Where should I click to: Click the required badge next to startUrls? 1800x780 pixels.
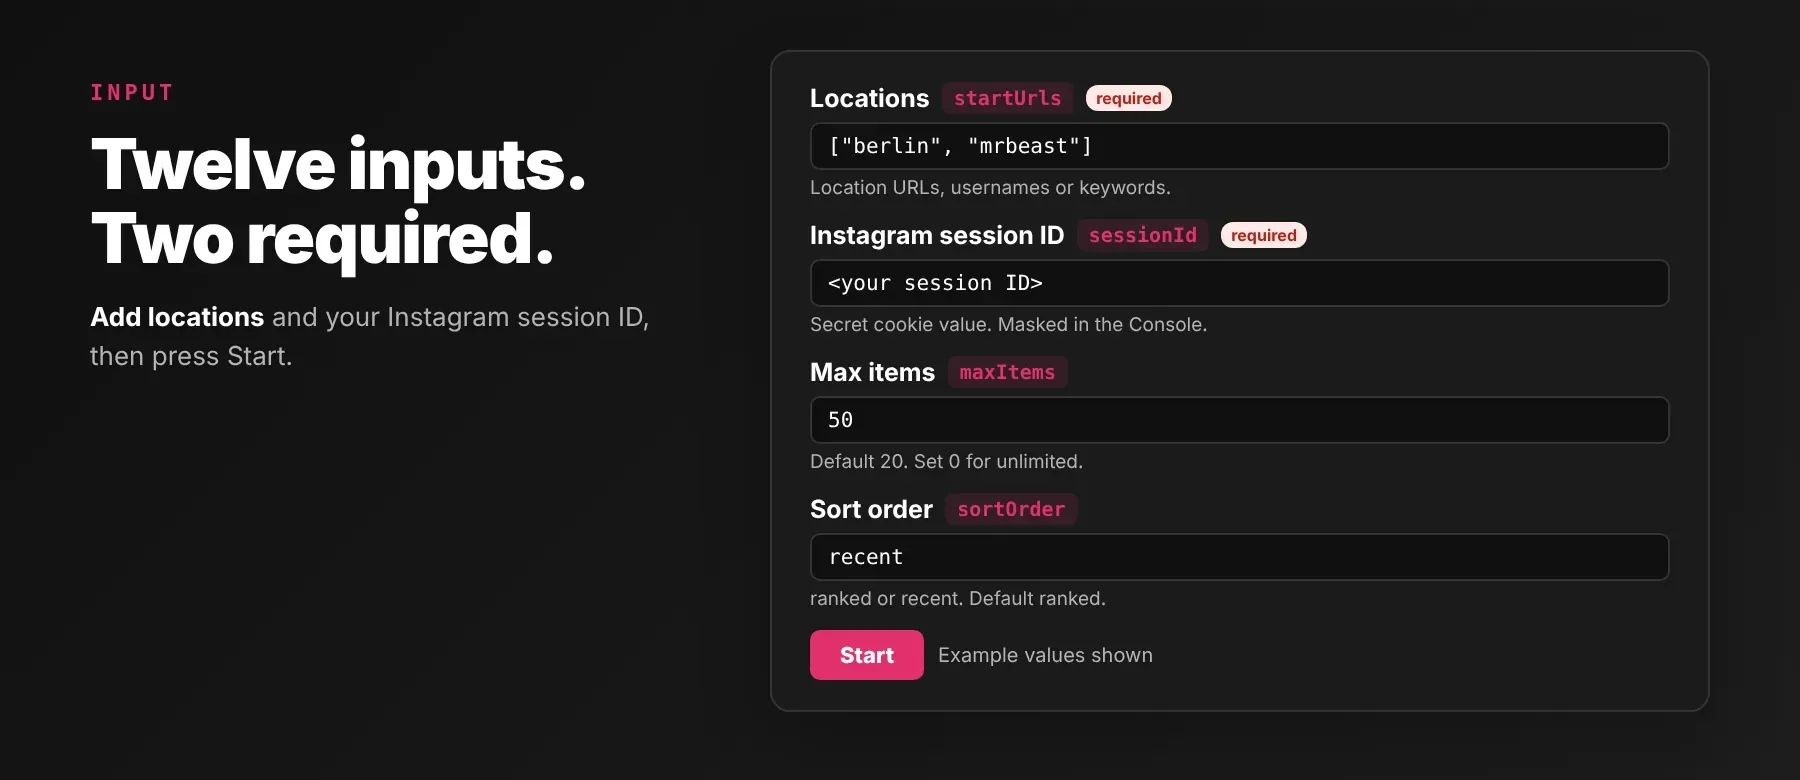(1128, 98)
